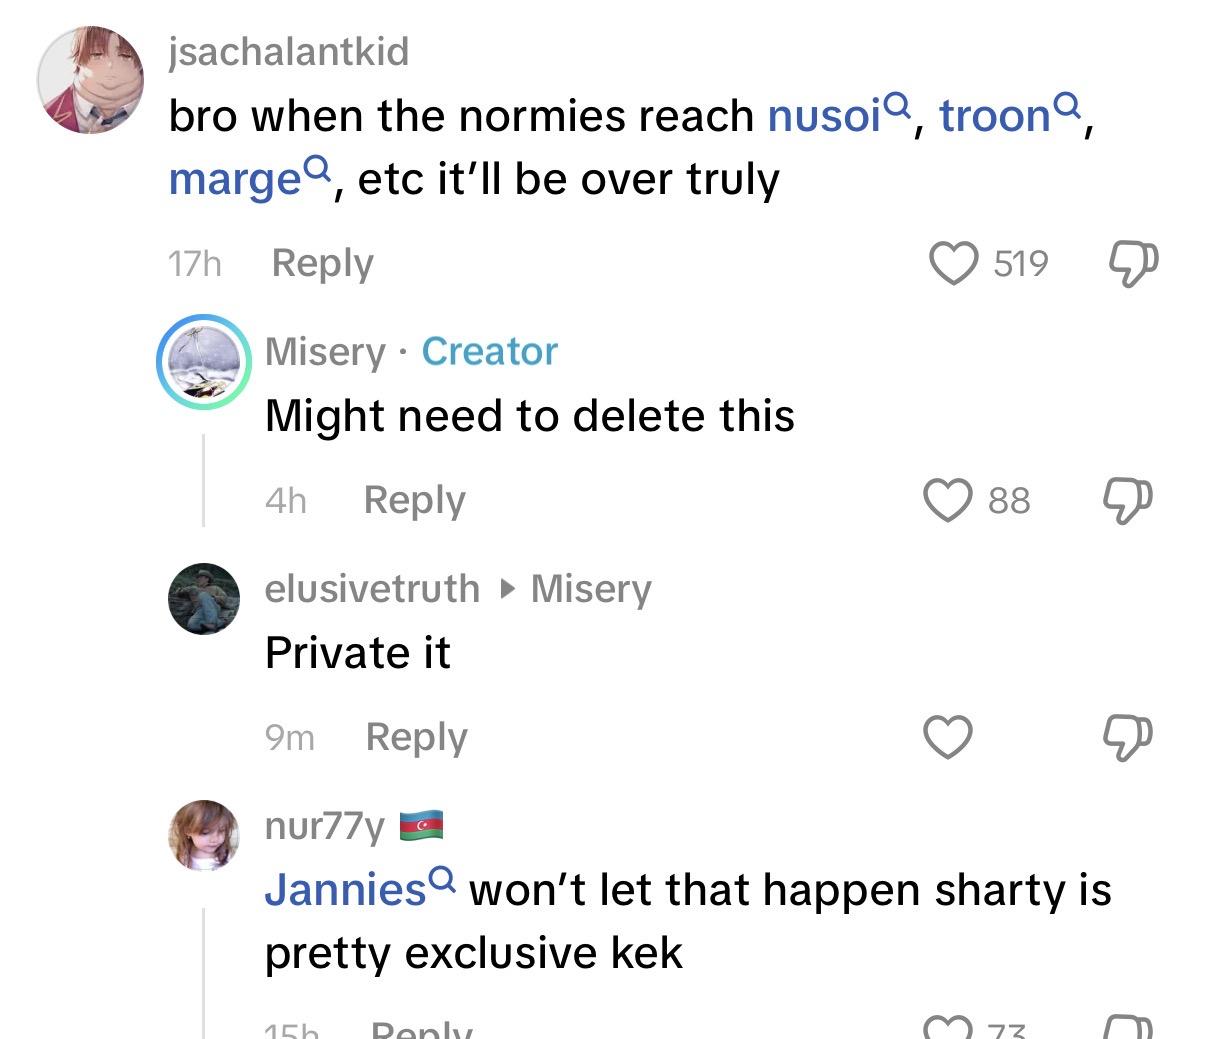
Task: Like jsachalantkid's comment with 519 likes
Action: [x=953, y=264]
